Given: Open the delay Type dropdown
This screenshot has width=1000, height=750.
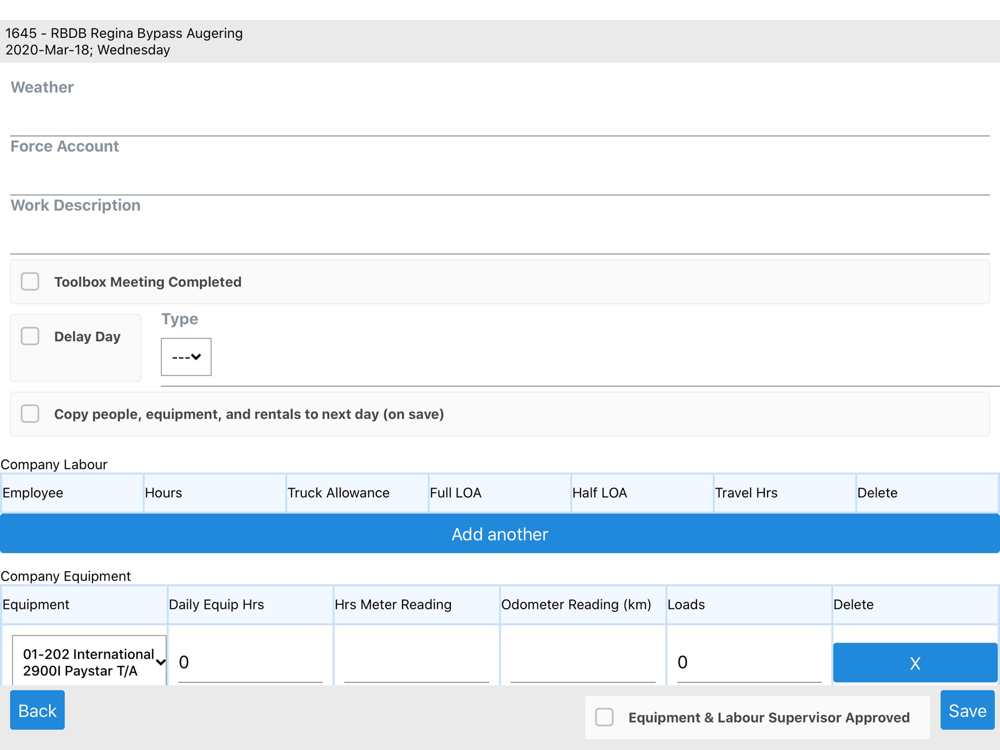Looking at the screenshot, I should pyautogui.click(x=186, y=357).
